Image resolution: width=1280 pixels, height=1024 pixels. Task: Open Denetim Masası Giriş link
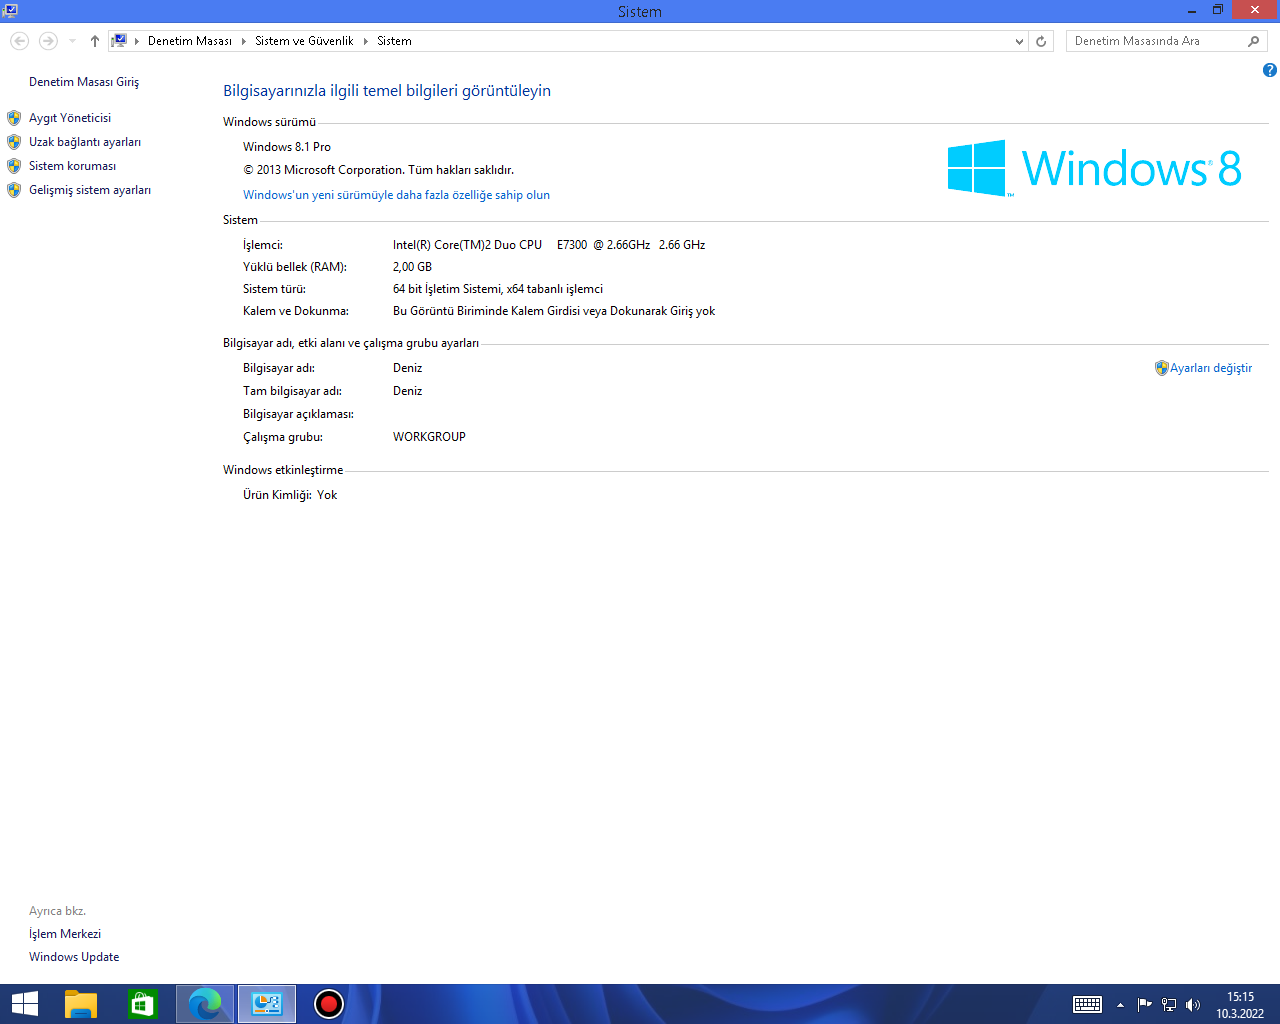click(84, 82)
